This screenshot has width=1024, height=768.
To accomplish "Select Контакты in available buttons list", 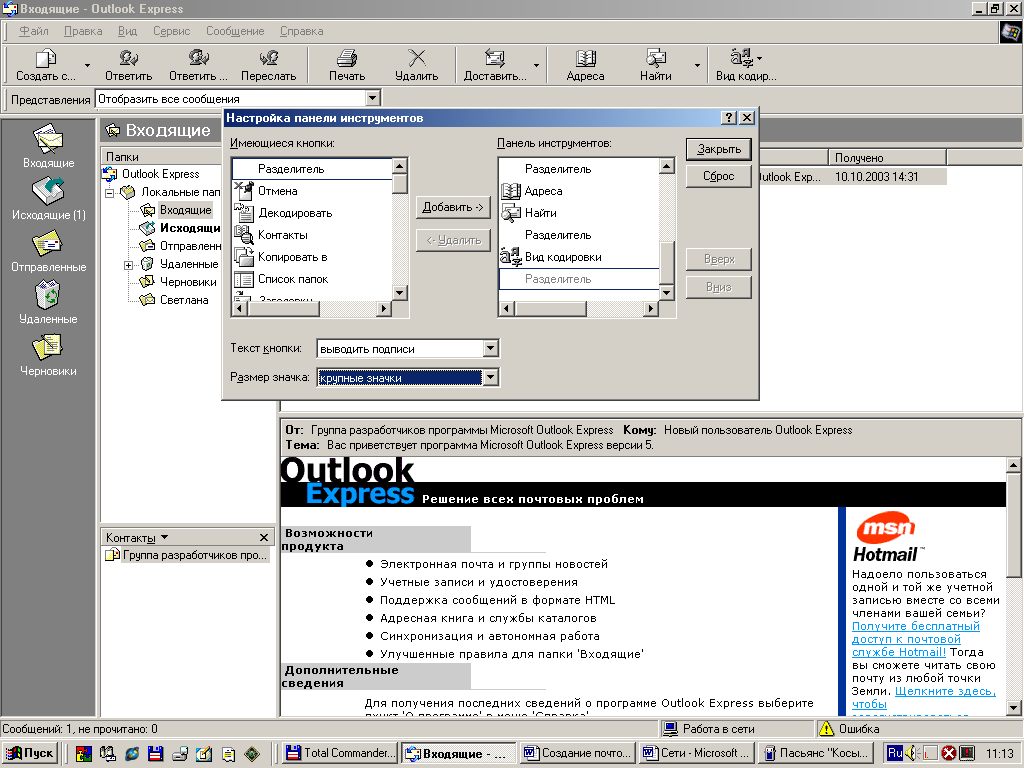I will click(312, 235).
